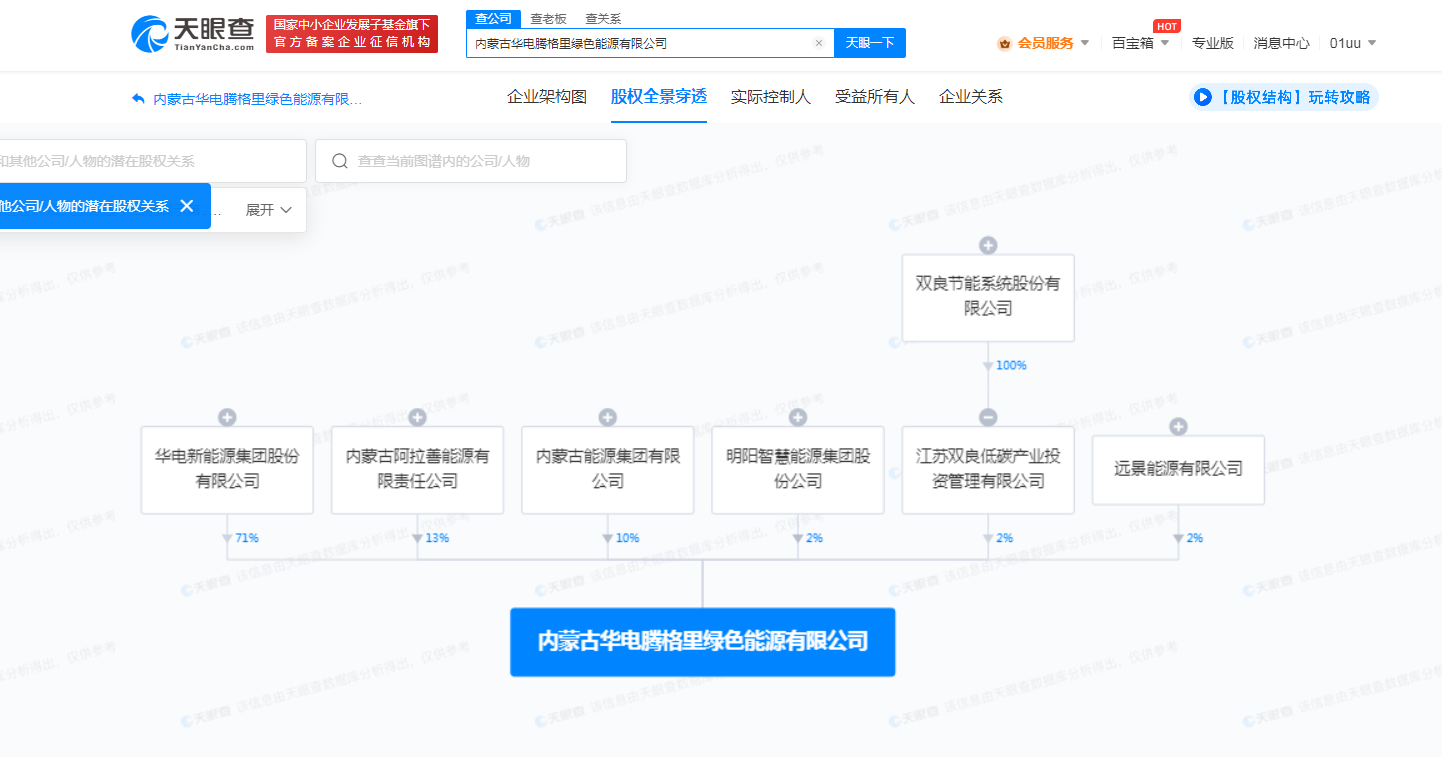Clear the search box with the X icon

pos(818,43)
